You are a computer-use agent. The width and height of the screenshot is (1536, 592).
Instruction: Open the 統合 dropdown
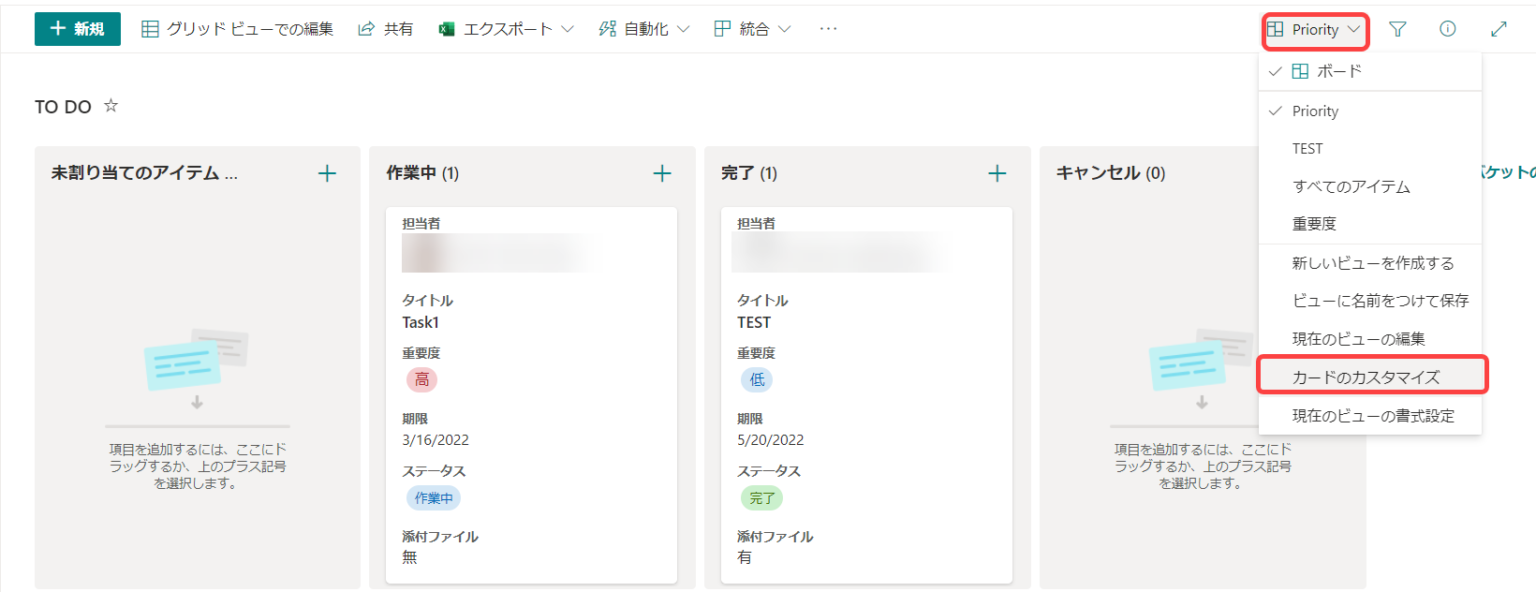[752, 30]
